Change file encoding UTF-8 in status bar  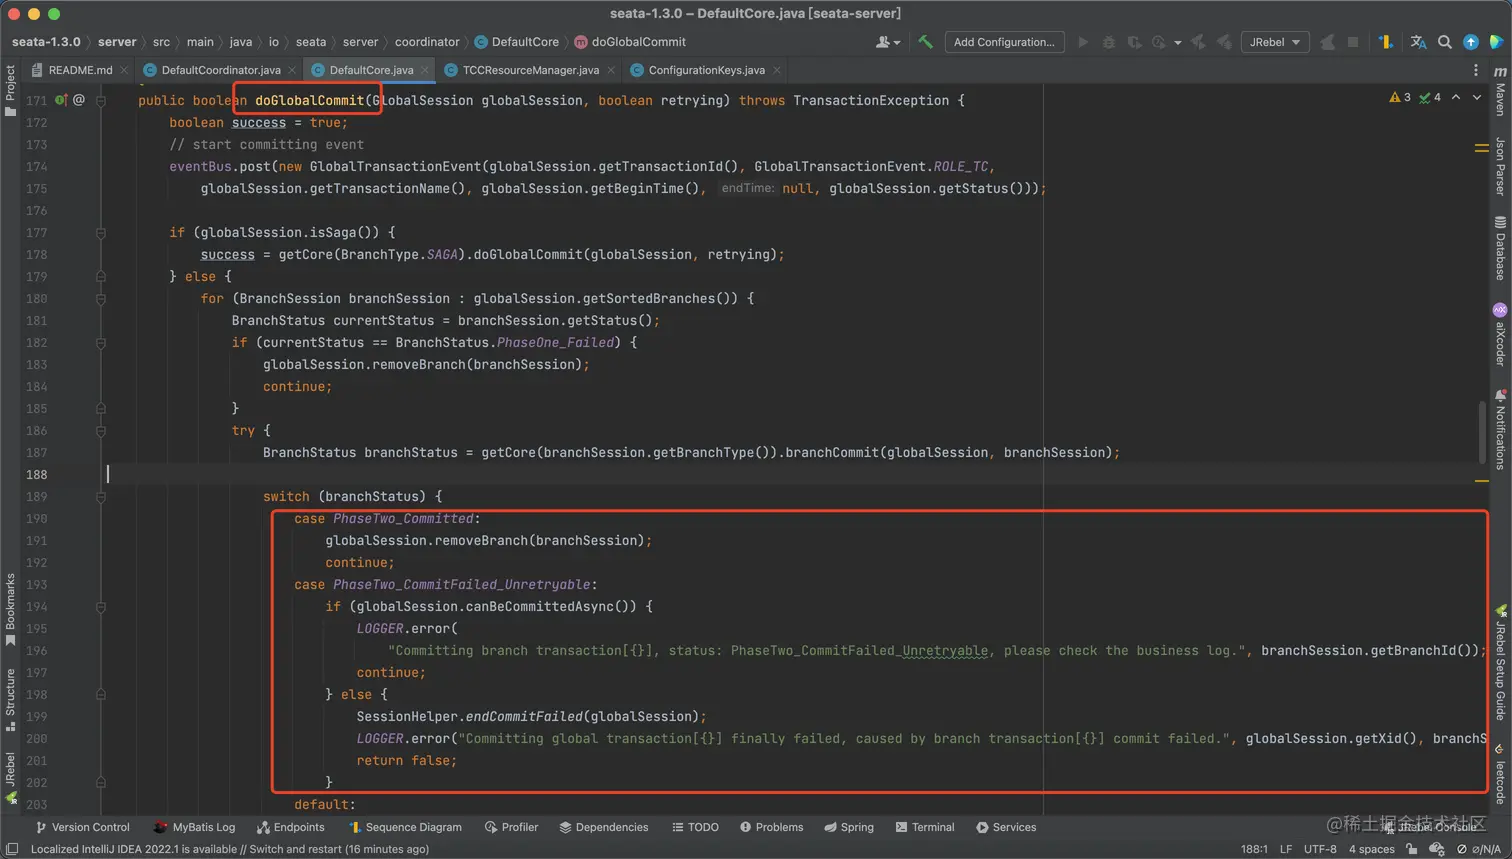click(1320, 849)
